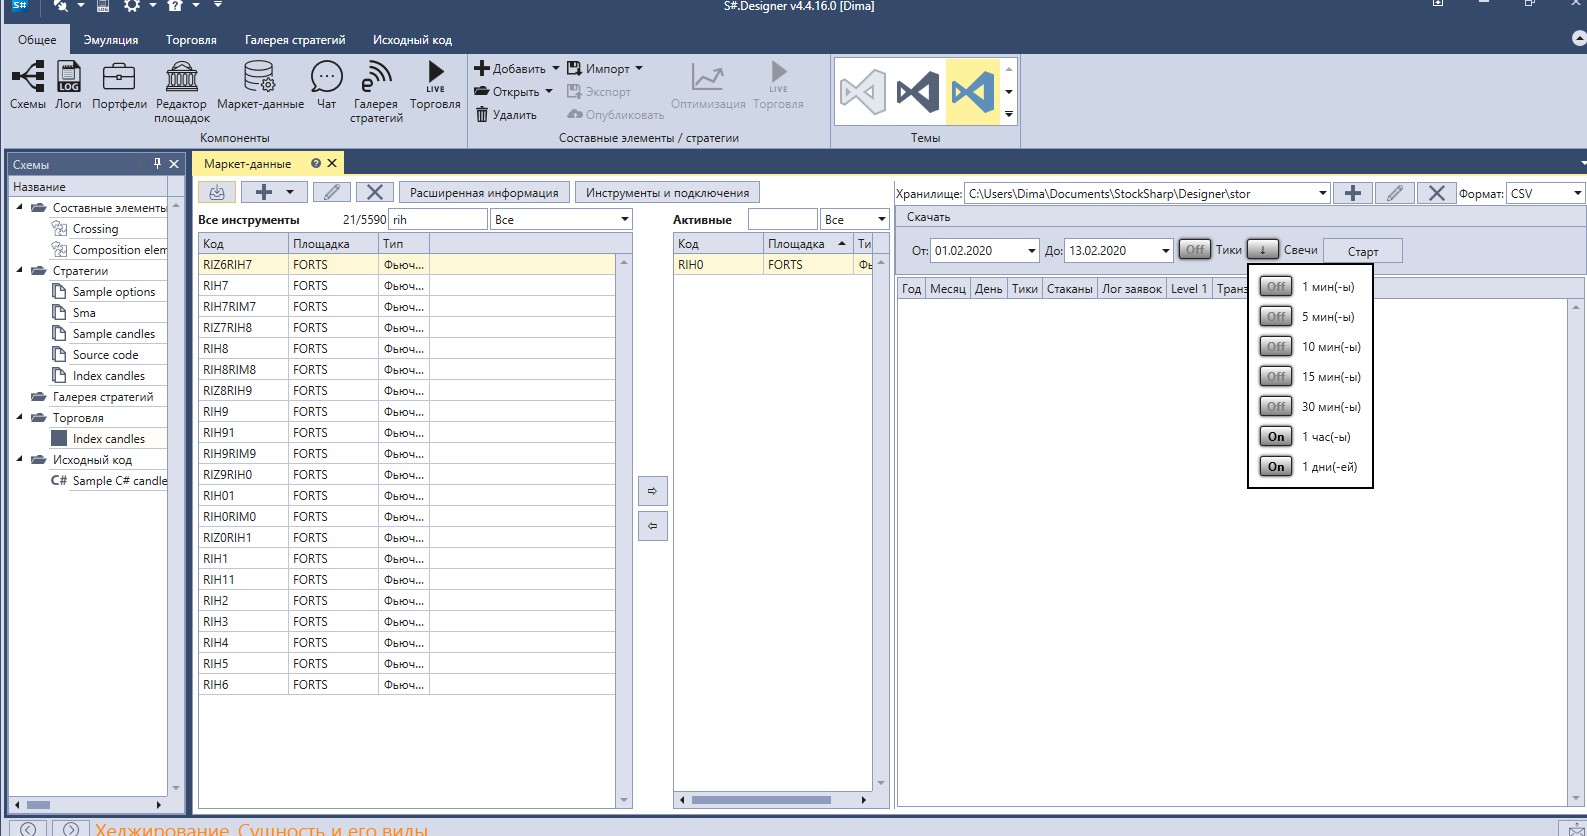Open the Чат component
The image size is (1587, 836).
click(x=327, y=85)
